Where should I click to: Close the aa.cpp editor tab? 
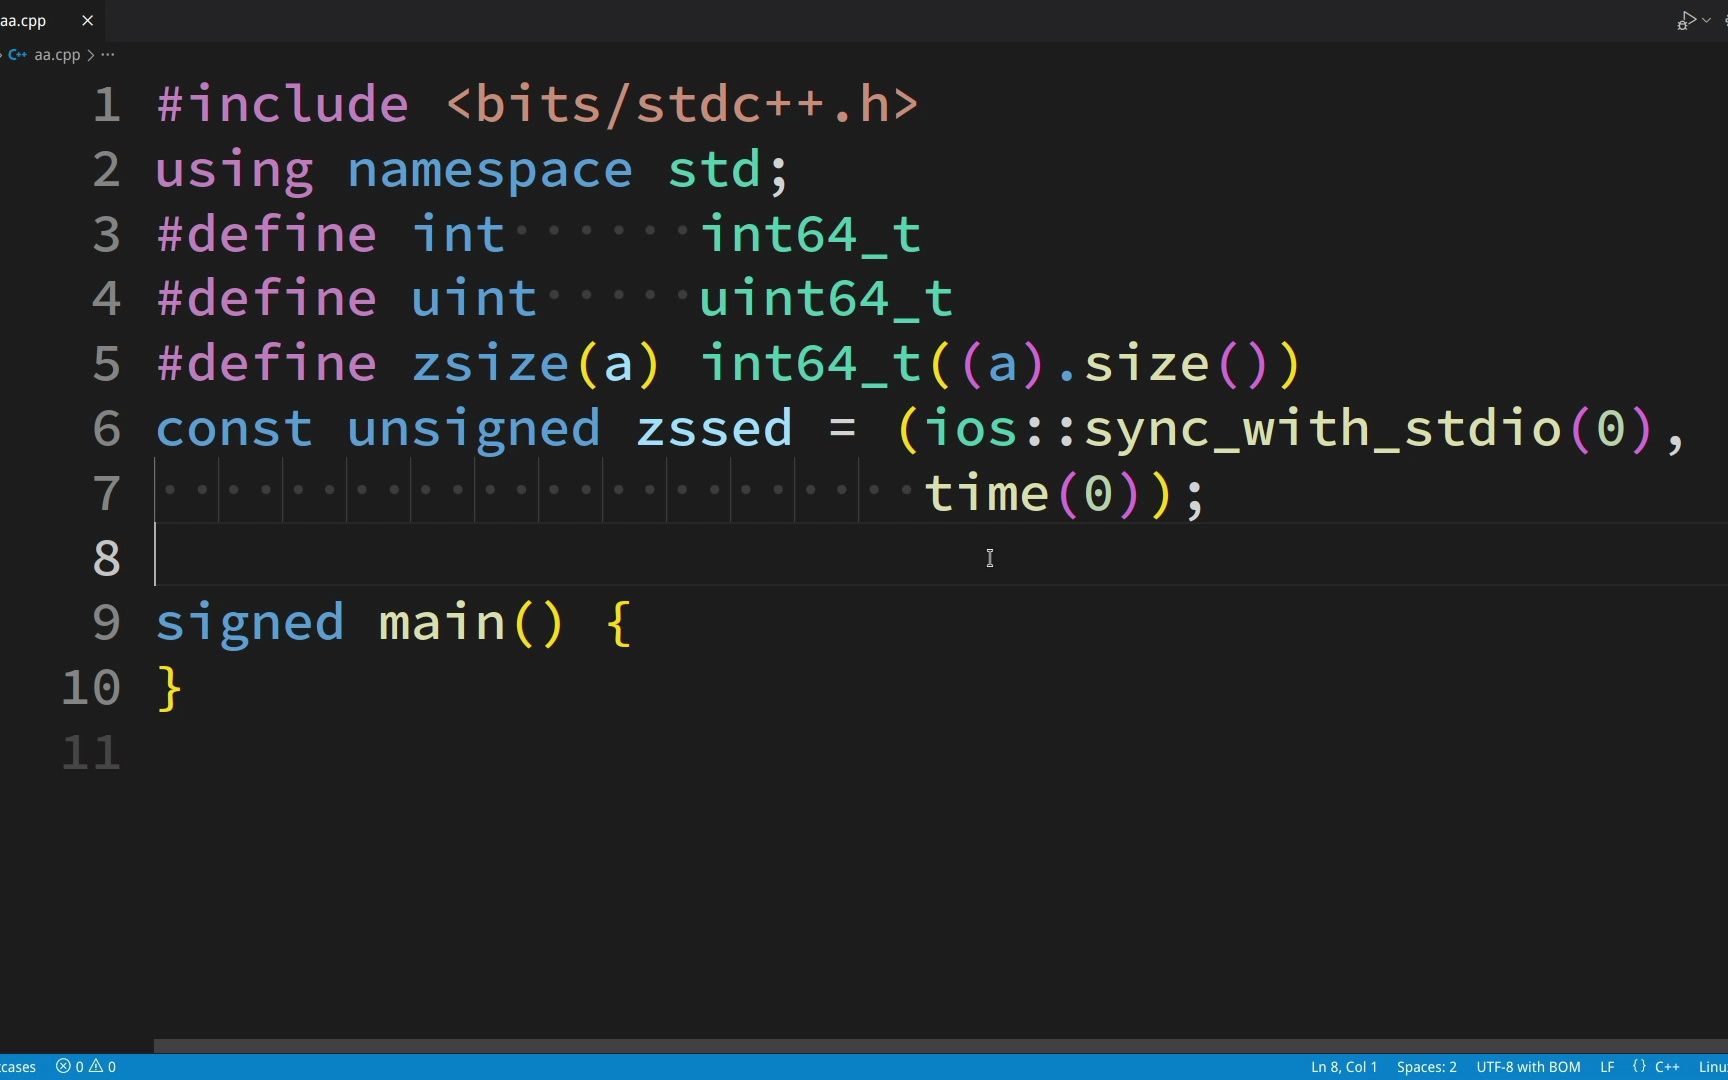click(87, 20)
